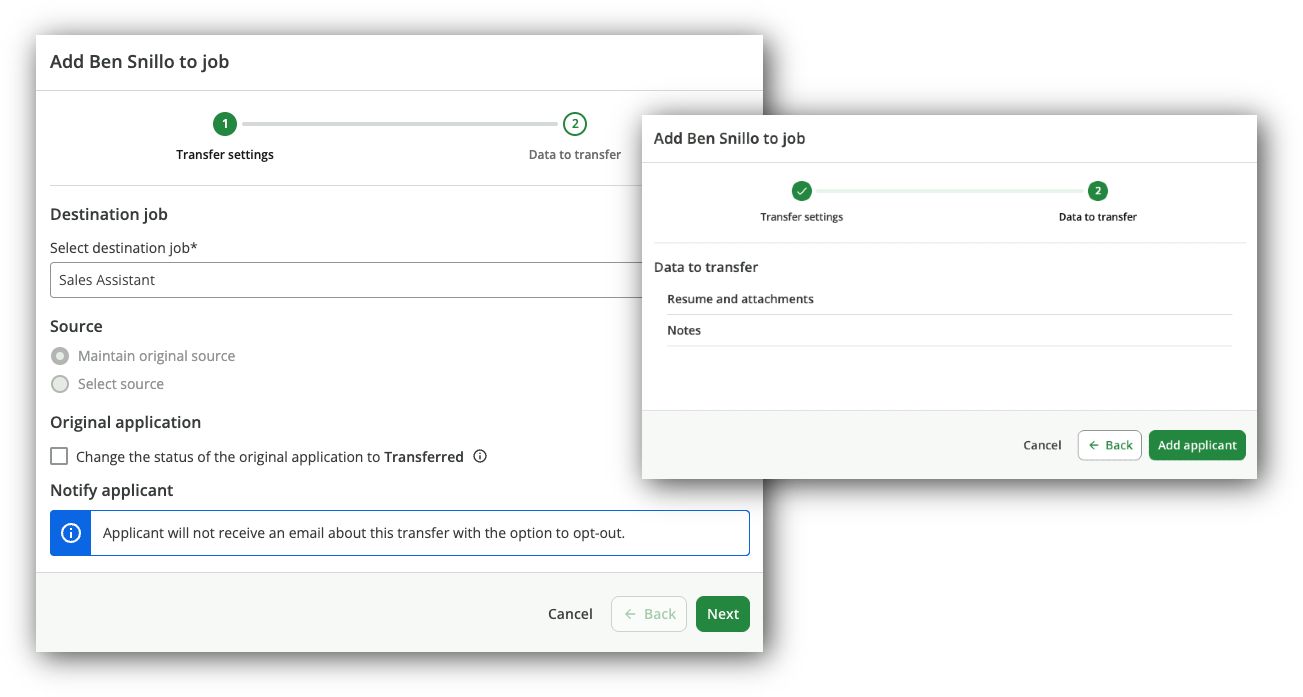The height and width of the screenshot is (697, 1303).
Task: Click the Add applicant button
Action: point(1197,445)
